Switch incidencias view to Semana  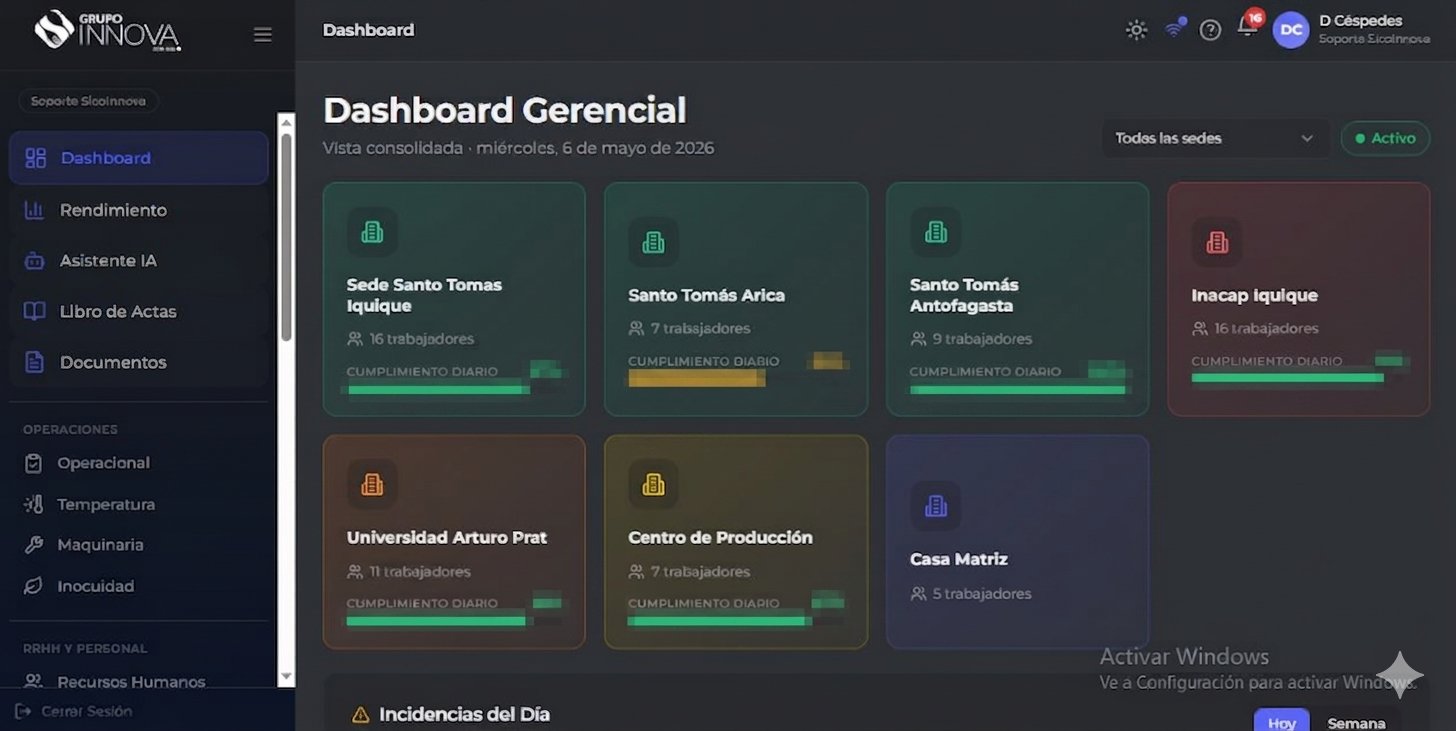pos(1356,723)
